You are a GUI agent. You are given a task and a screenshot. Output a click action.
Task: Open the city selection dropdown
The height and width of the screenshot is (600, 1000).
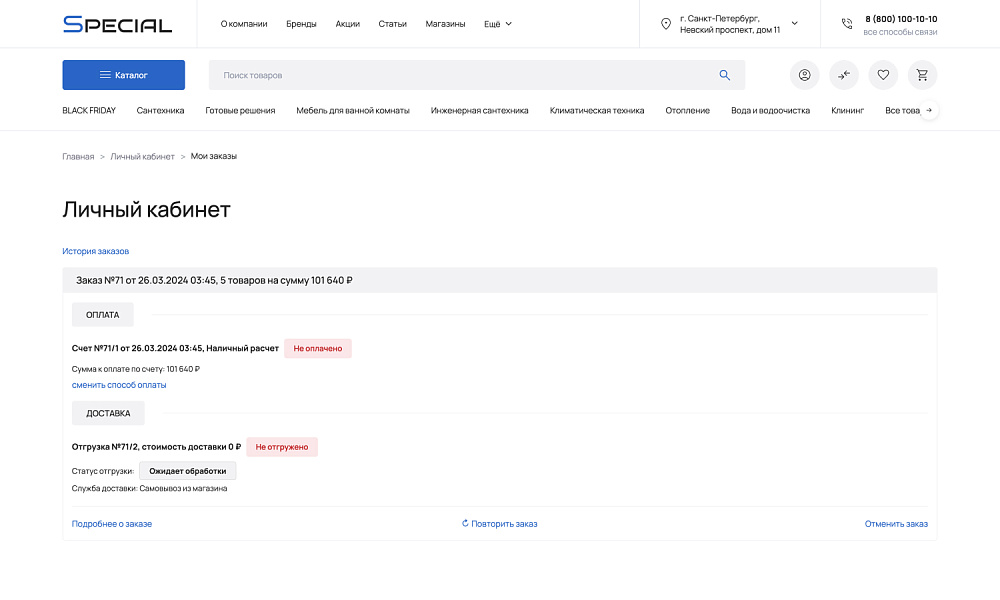[x=794, y=23]
